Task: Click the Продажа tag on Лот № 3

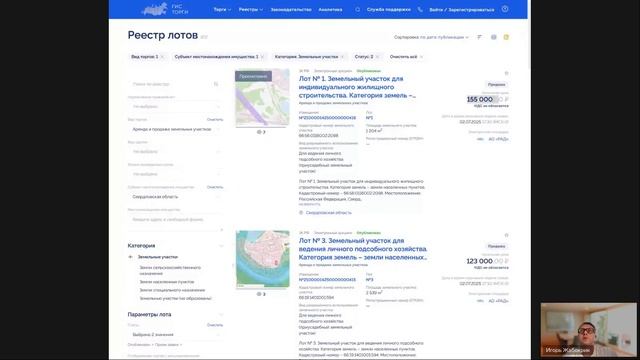Action: point(497,246)
